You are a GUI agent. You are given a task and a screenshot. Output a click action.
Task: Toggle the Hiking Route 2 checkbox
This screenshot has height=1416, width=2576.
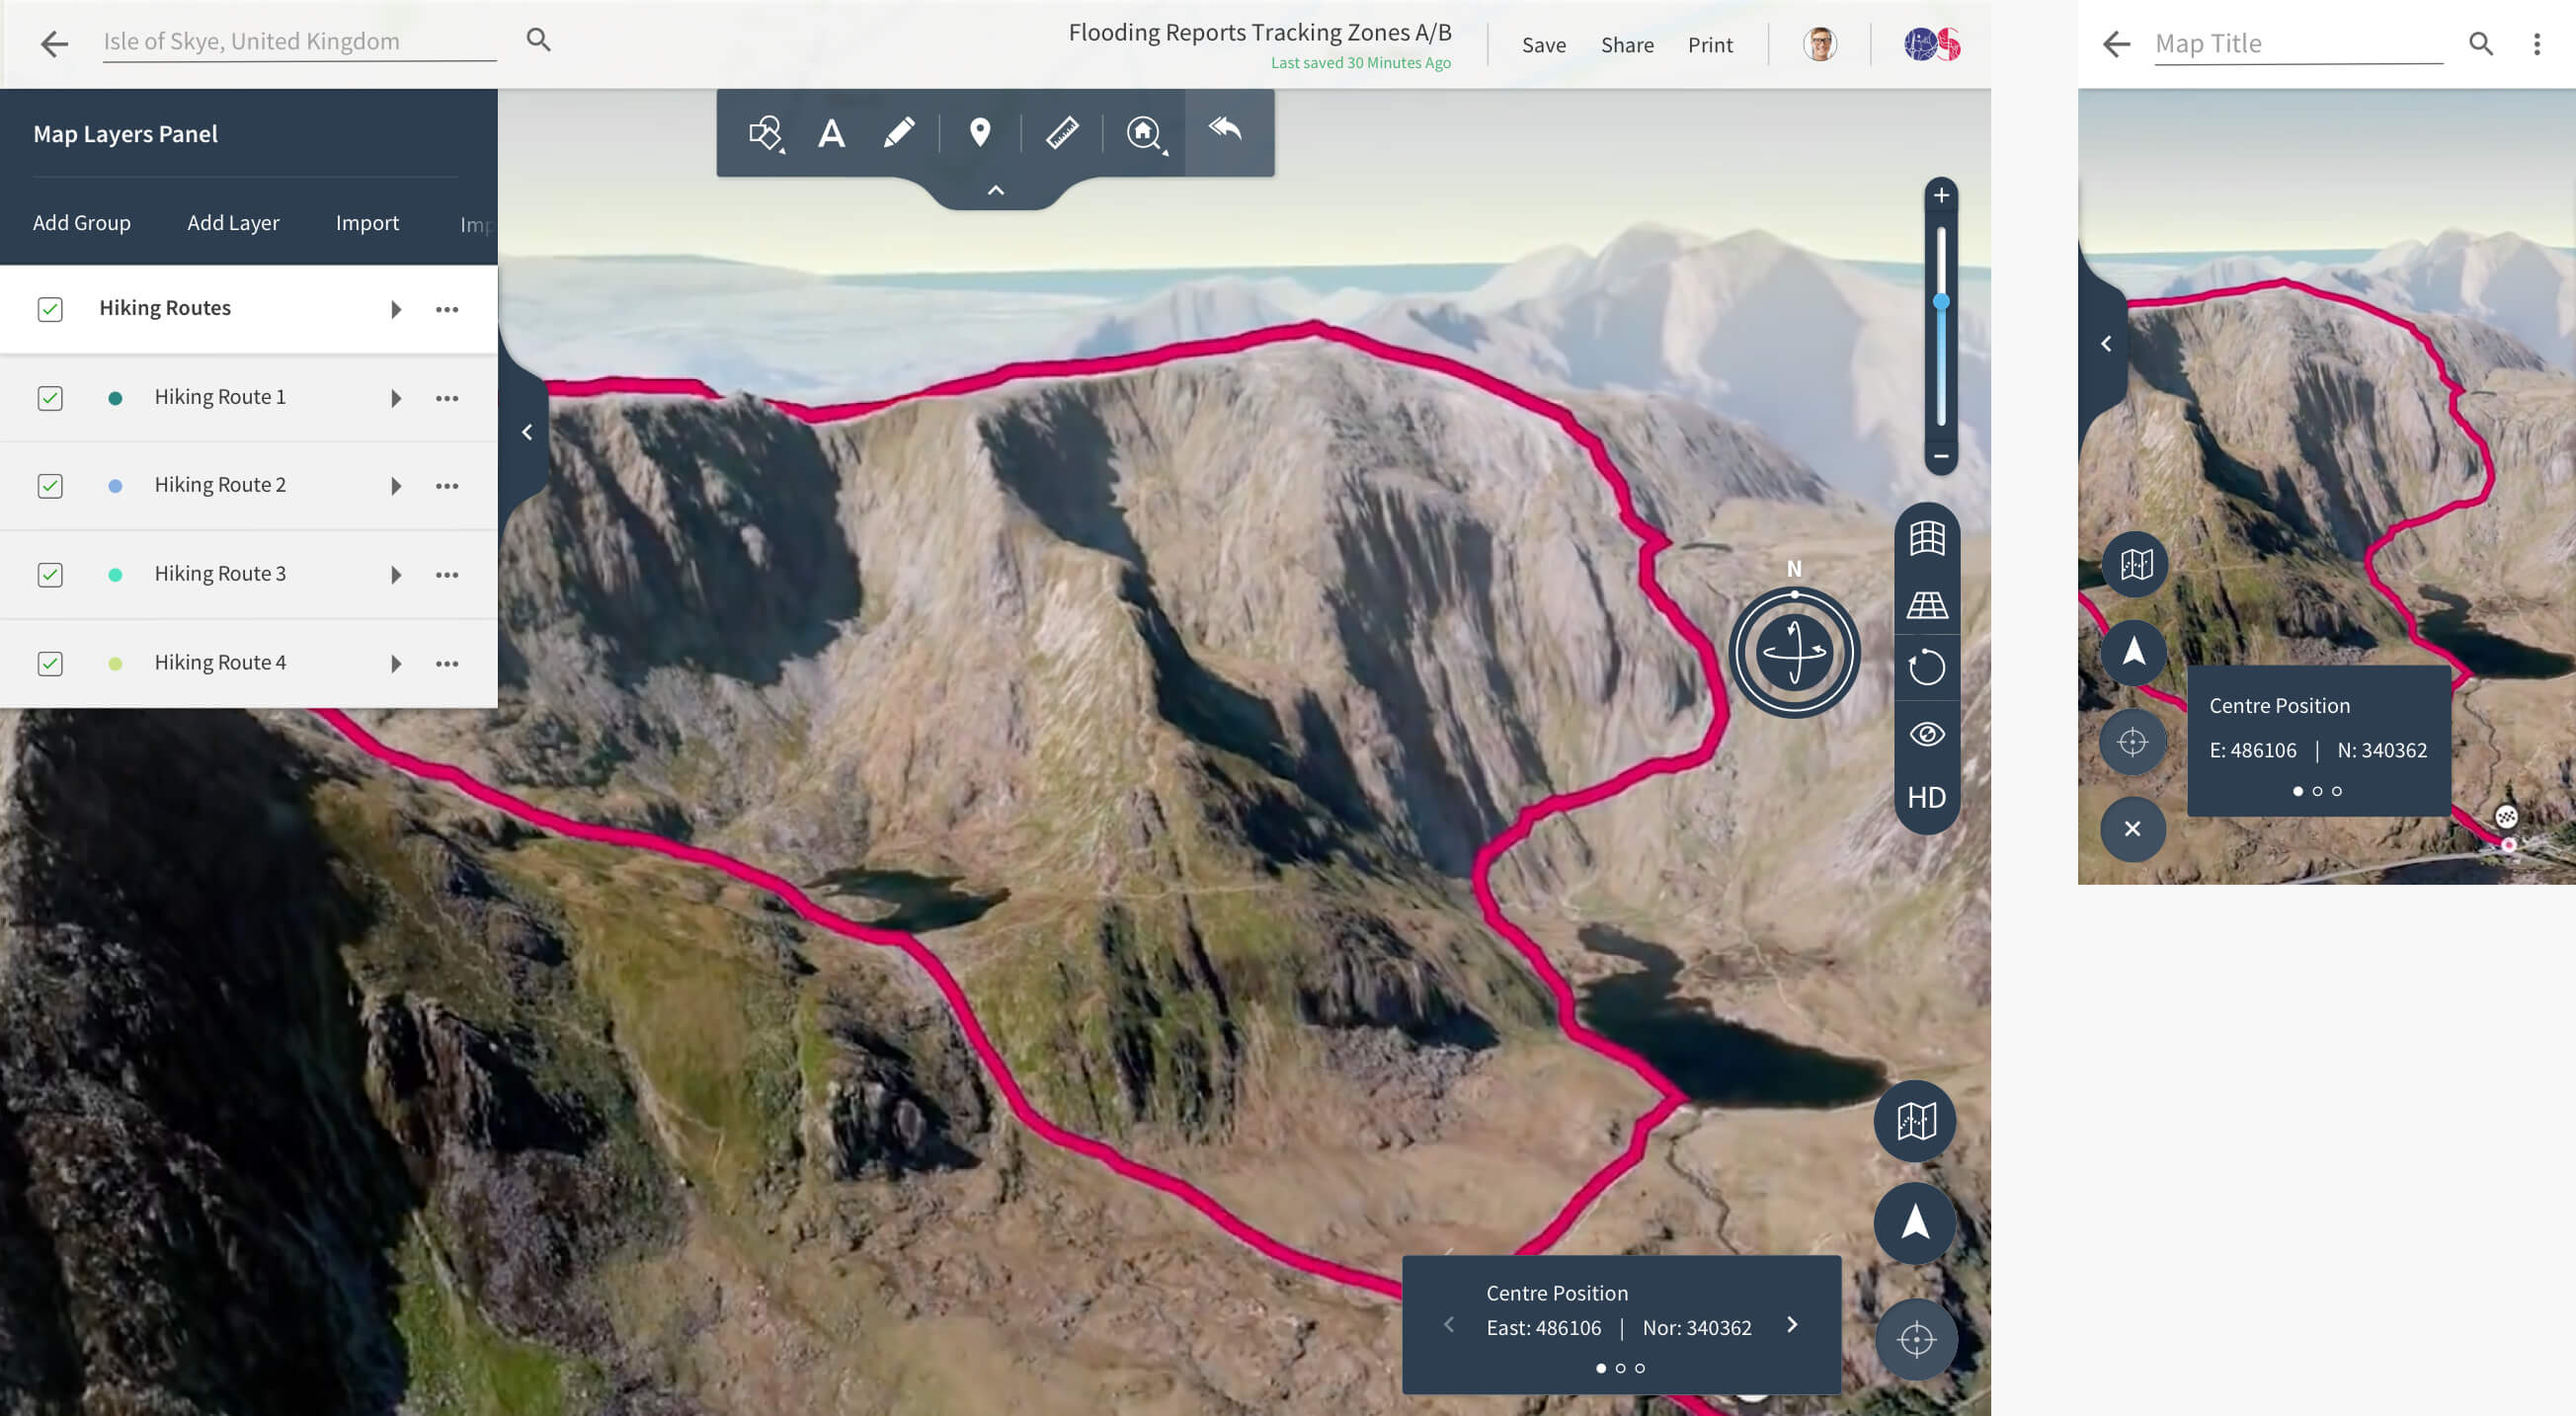(50, 486)
